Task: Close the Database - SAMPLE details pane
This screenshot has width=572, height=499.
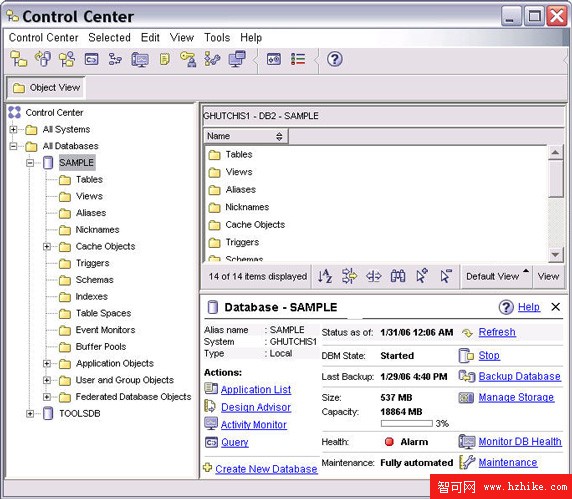Action: [556, 307]
